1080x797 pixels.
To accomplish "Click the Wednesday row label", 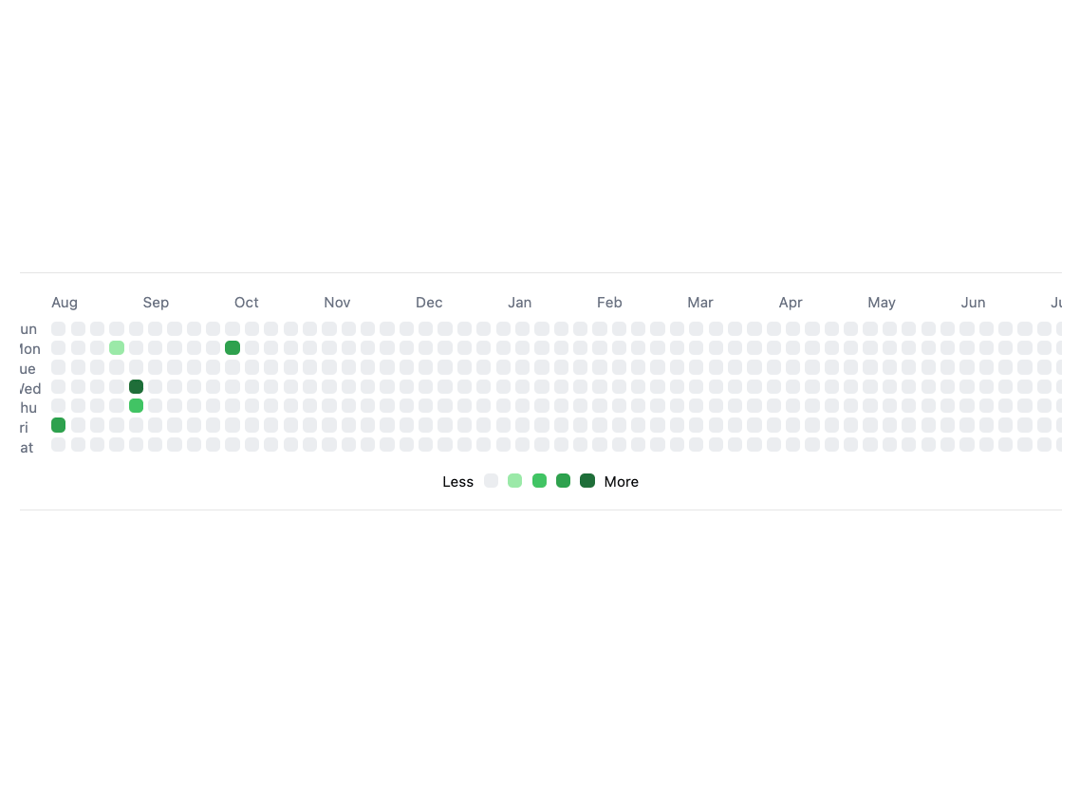I will [30, 389].
